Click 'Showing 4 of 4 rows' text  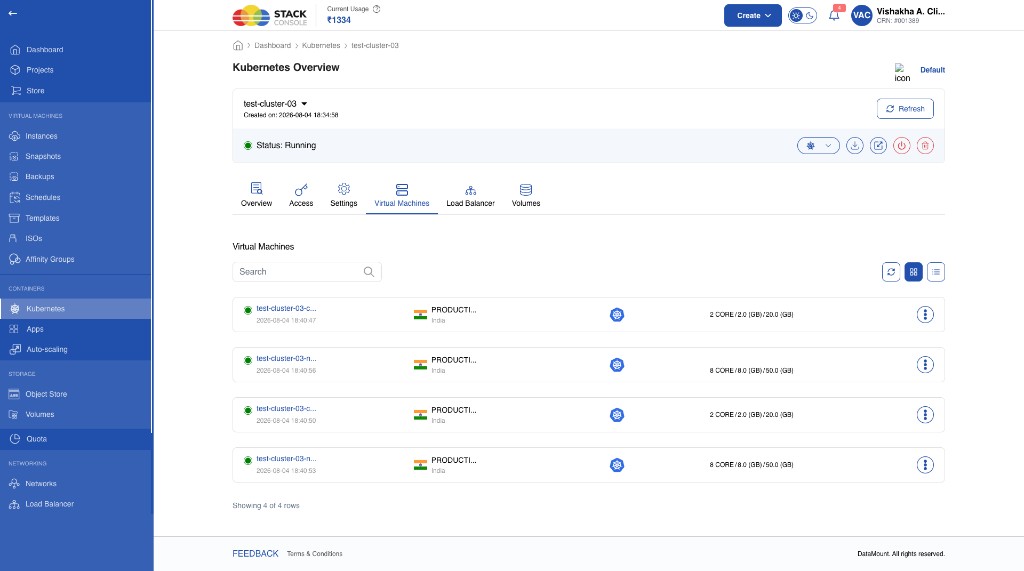point(266,506)
